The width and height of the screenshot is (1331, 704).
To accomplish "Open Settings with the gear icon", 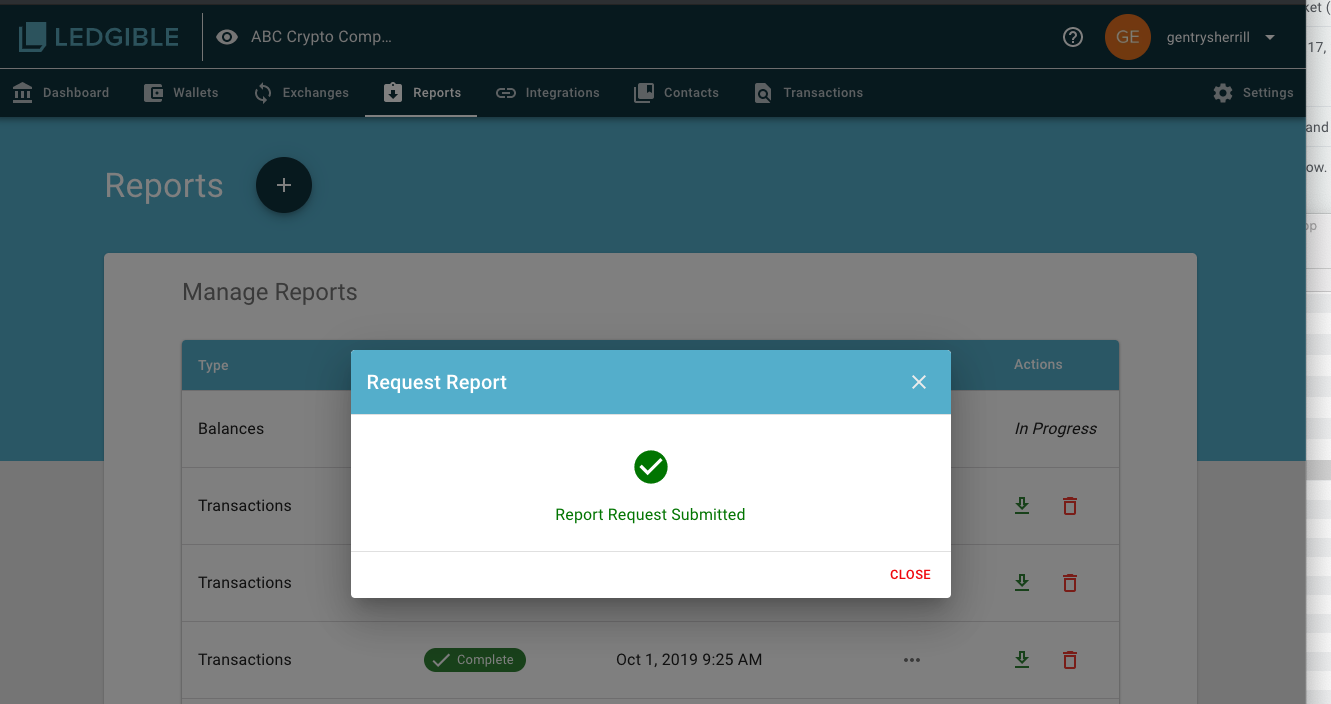I will pyautogui.click(x=1253, y=93).
